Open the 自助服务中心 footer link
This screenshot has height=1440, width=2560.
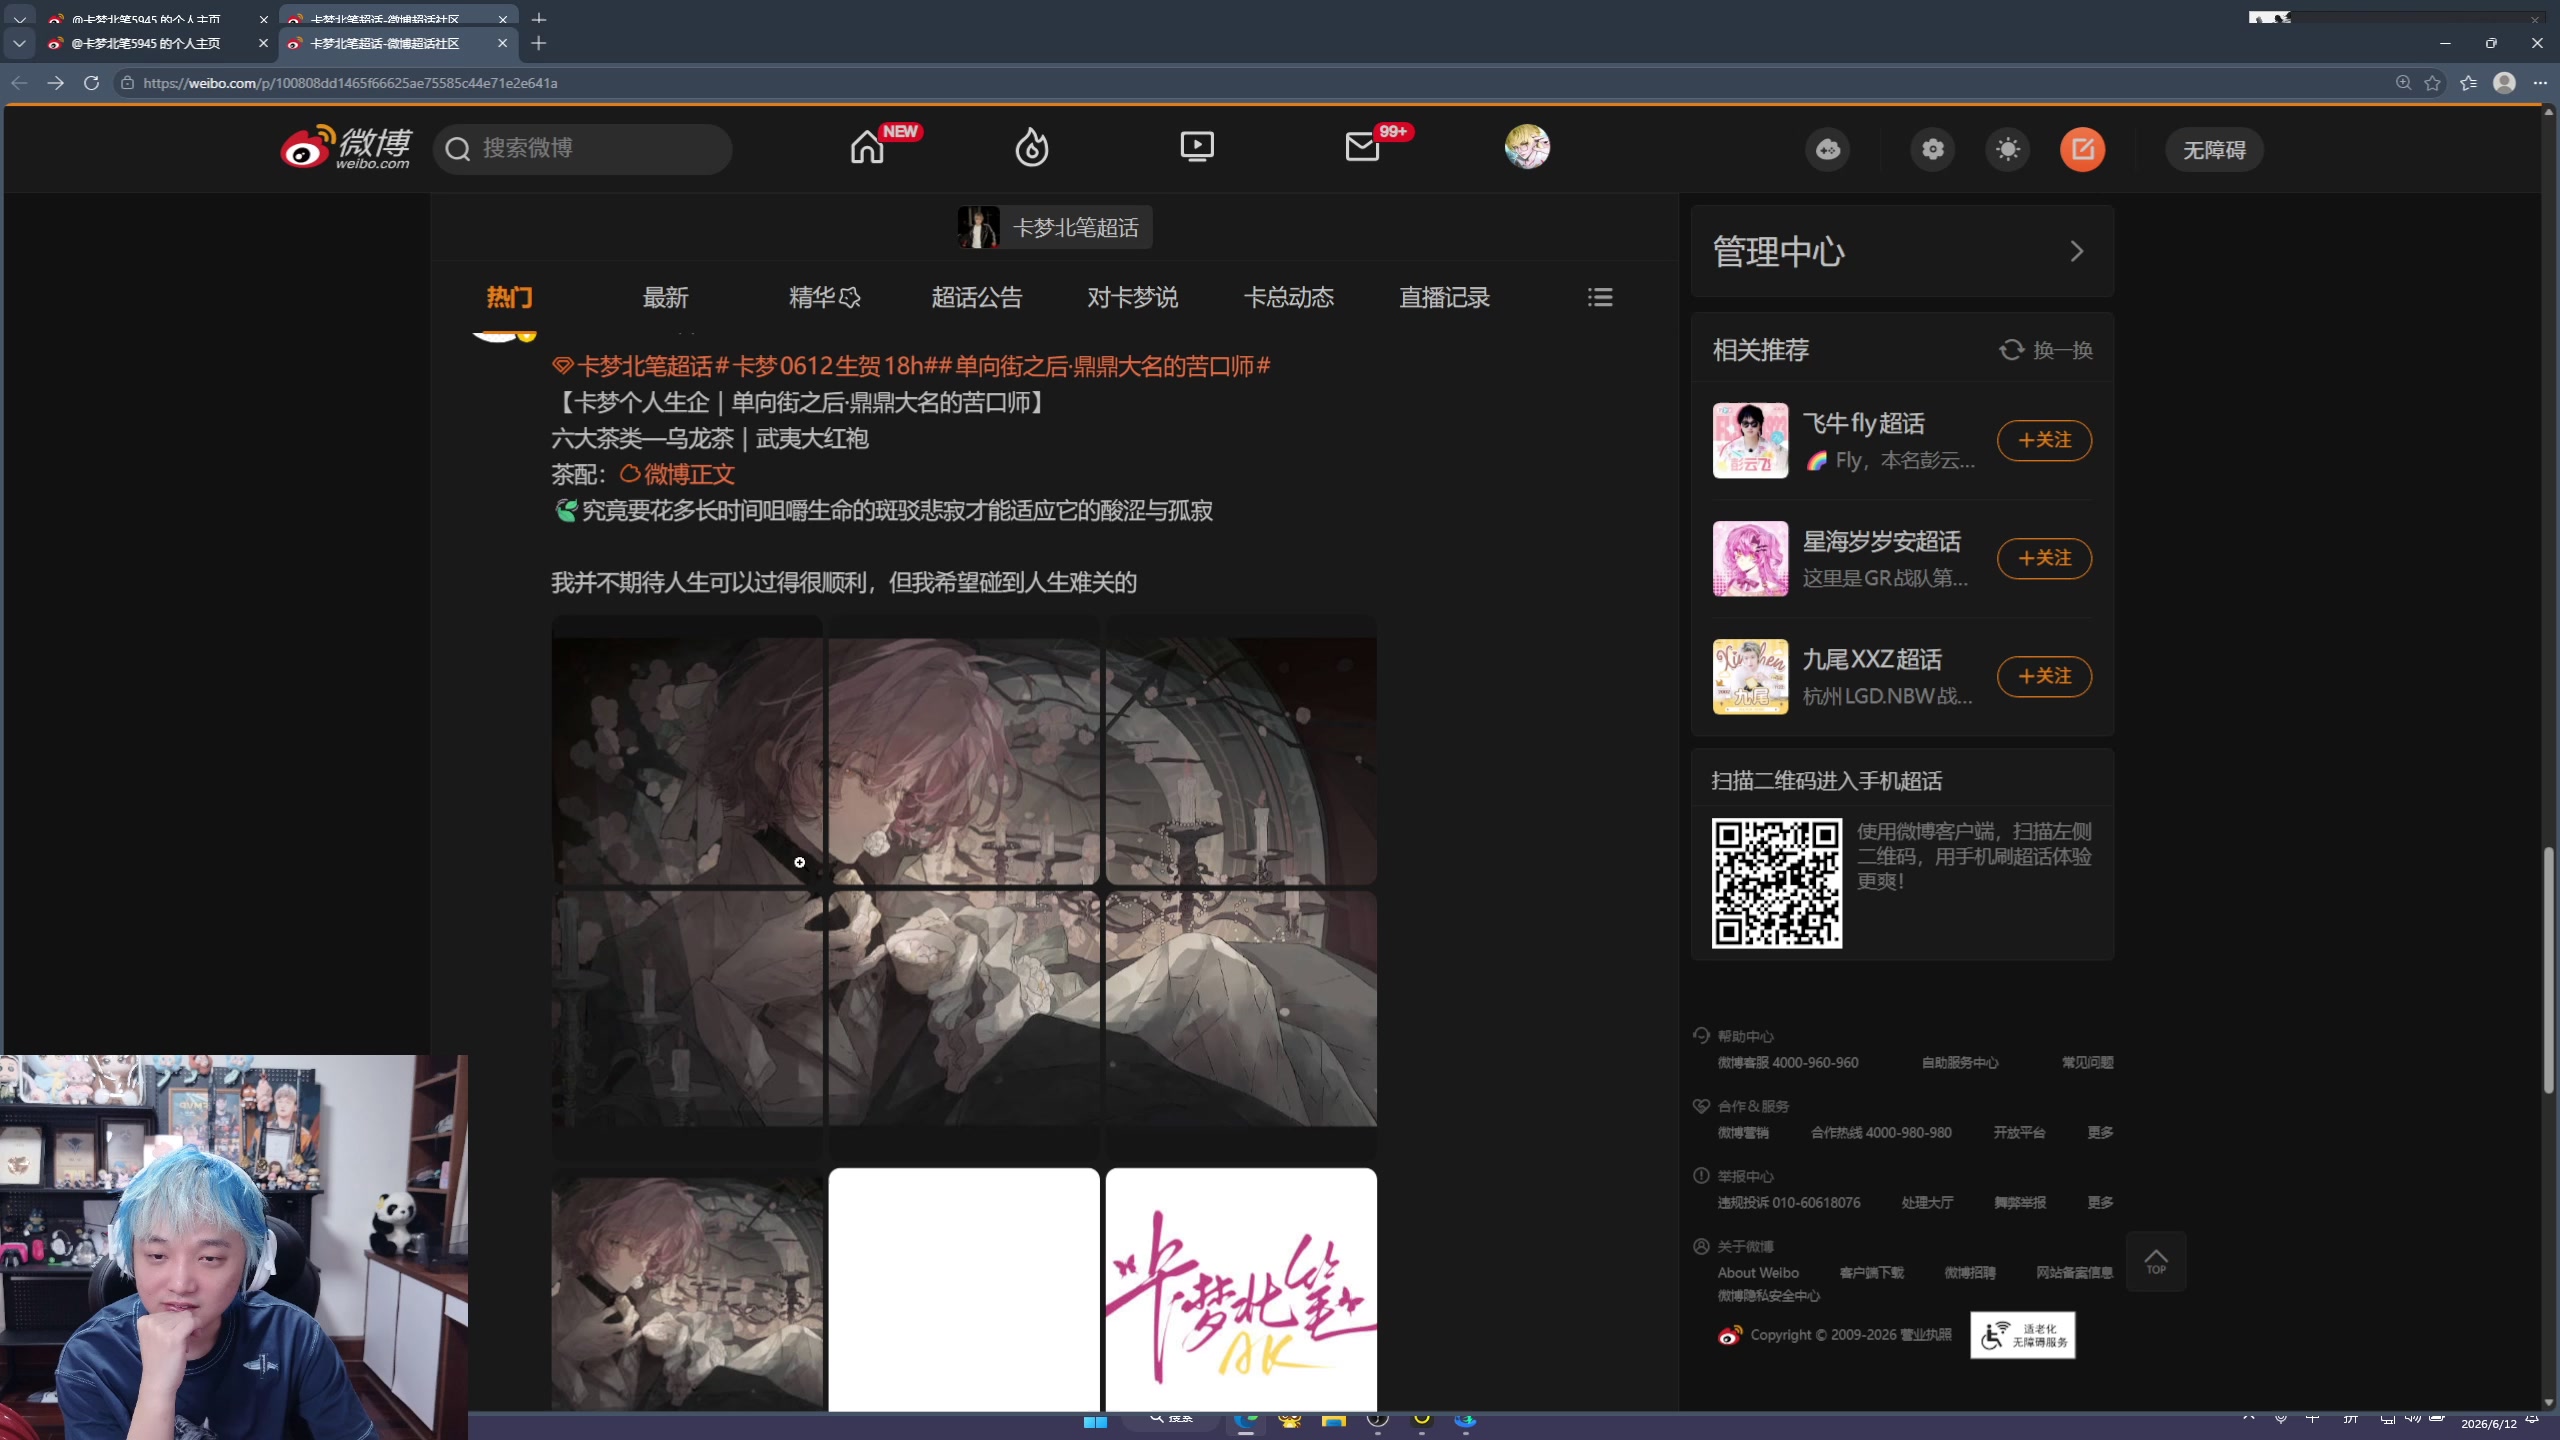tap(1960, 1062)
